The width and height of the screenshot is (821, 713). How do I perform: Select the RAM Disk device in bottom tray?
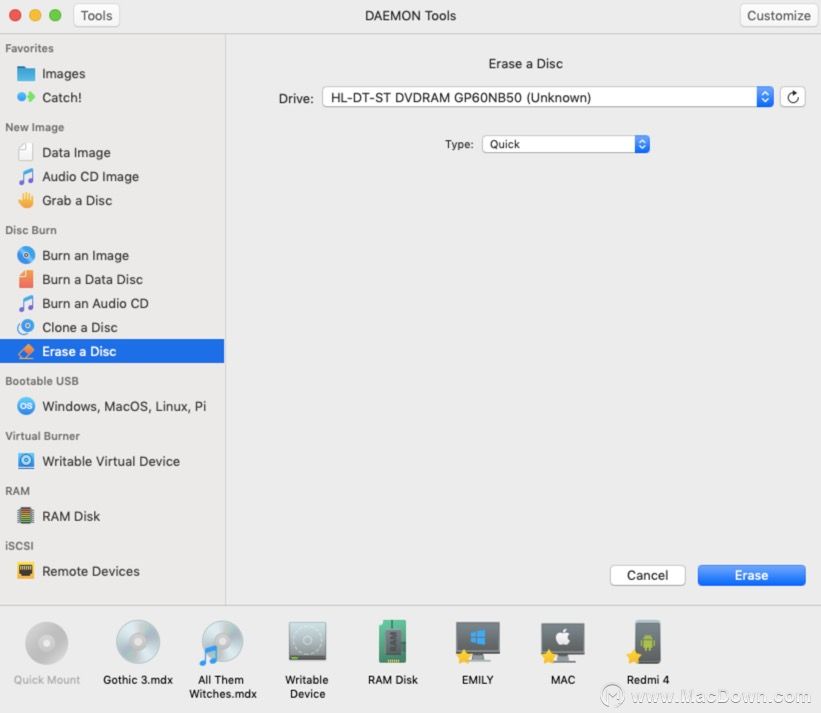393,642
